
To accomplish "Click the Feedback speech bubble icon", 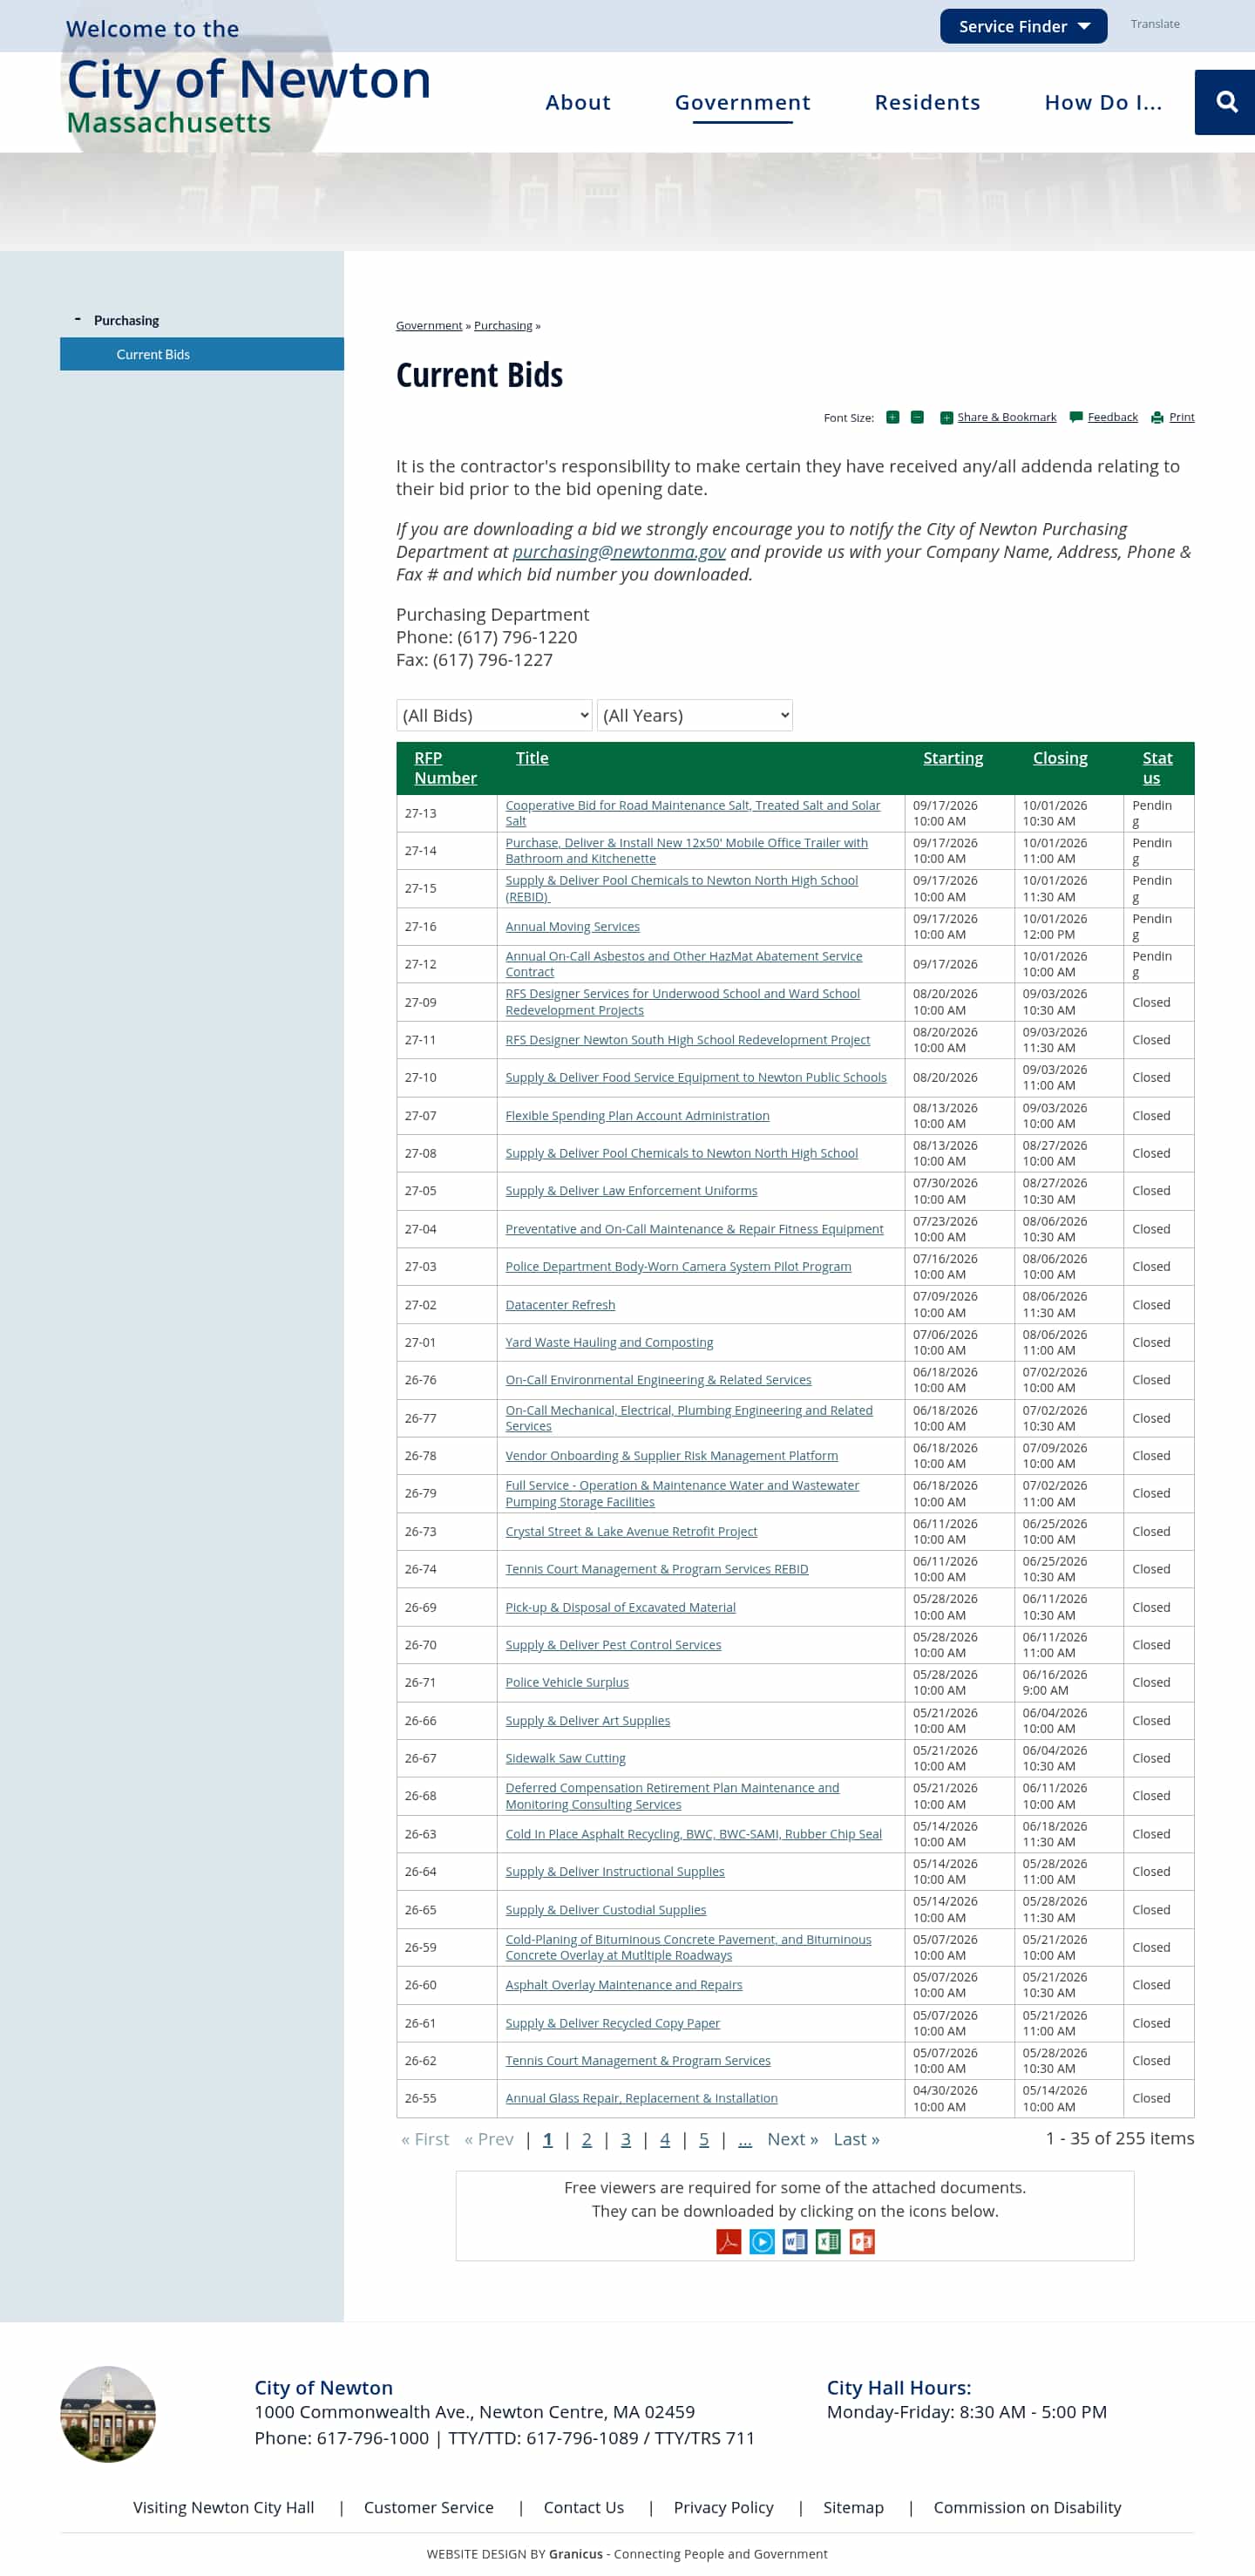I will click(1076, 417).
